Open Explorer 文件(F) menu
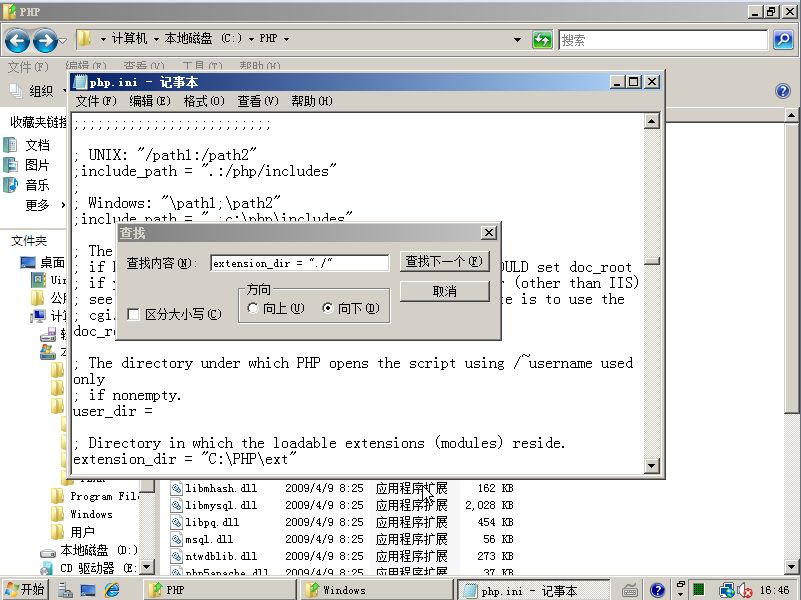The image size is (801, 600). click(28, 66)
